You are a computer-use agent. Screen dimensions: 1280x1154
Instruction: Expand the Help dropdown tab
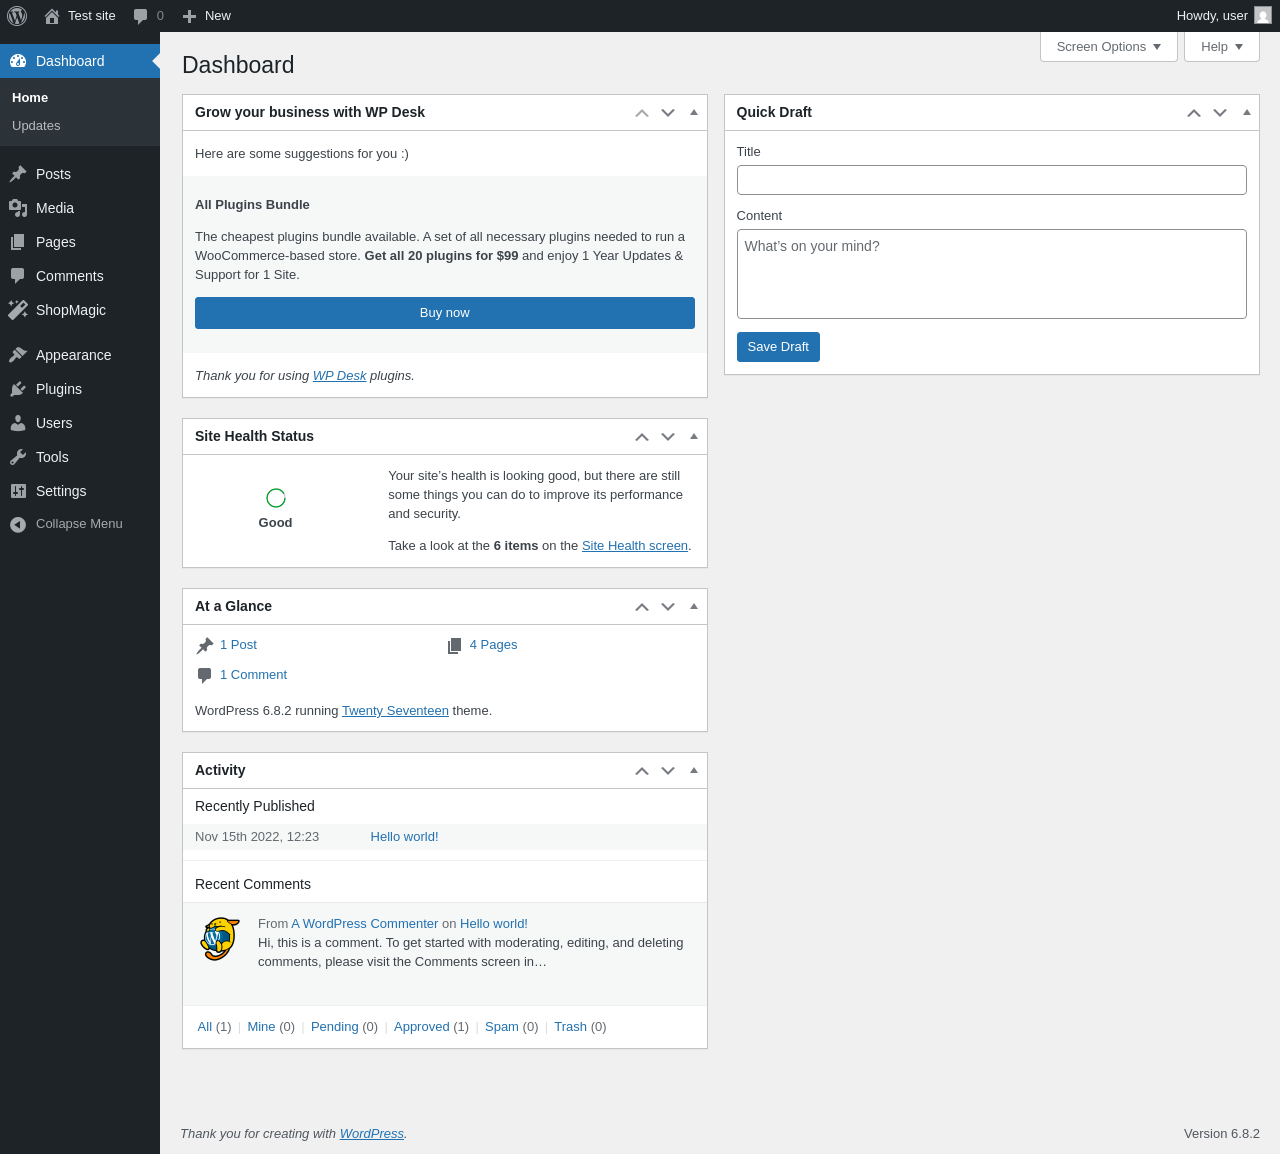tap(1222, 46)
